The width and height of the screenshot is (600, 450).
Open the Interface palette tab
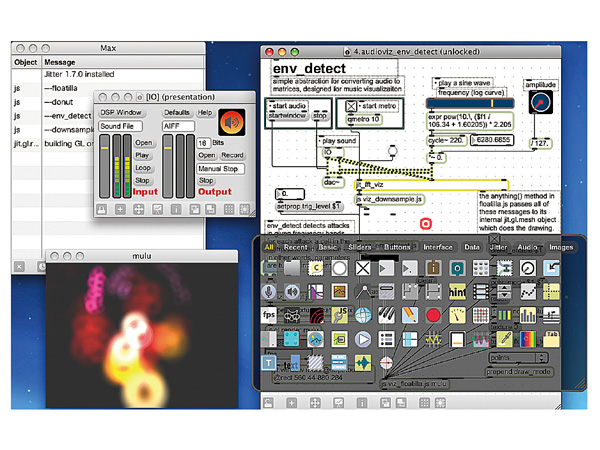(x=438, y=247)
